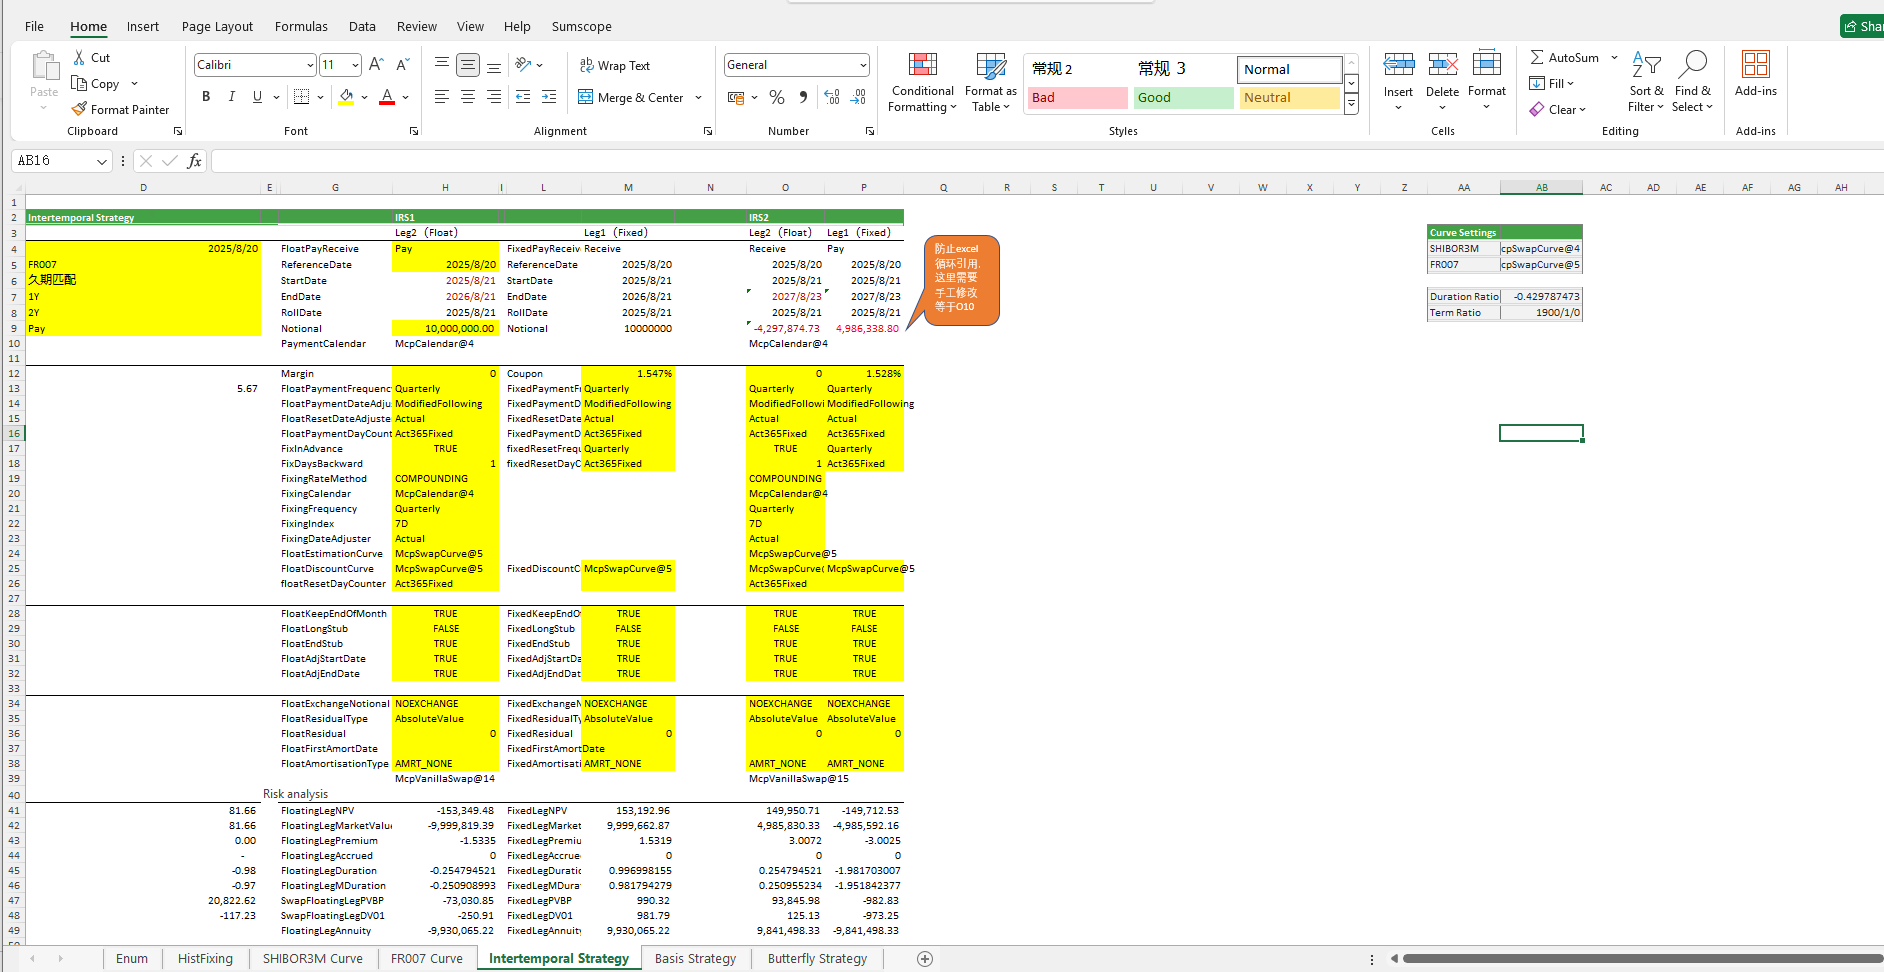Click the Merge & Center icon
The image size is (1884, 972).
pos(586,97)
